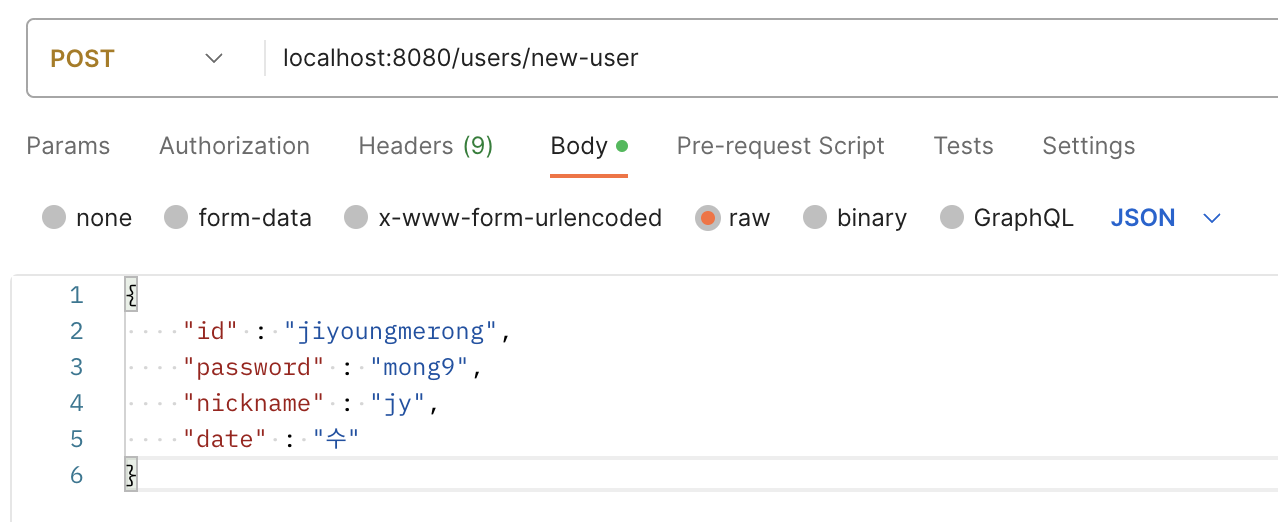Viewport: 1278px width, 522px height.
Task: Open the Headers (9) tab
Action: [x=426, y=146]
